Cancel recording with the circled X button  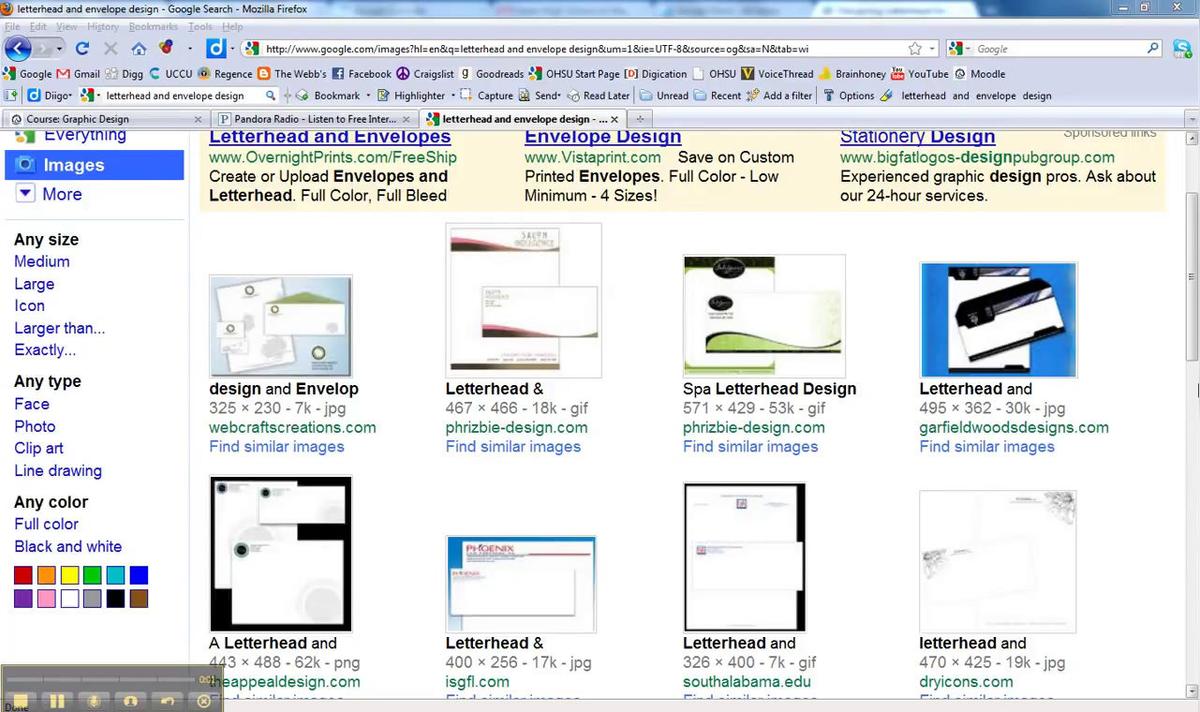(204, 701)
